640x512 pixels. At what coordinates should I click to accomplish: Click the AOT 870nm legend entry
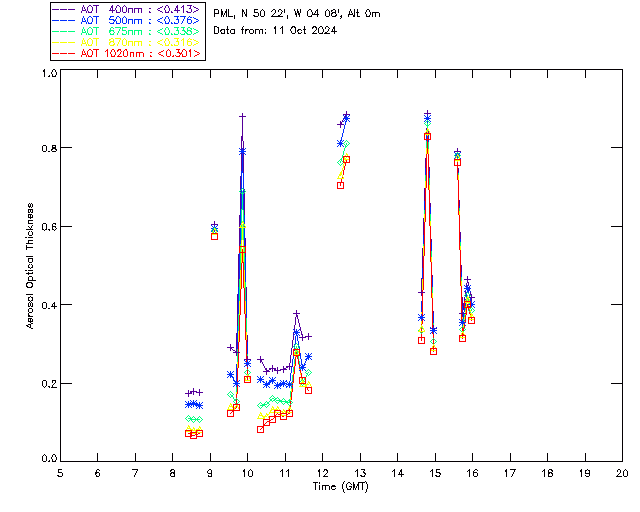tap(126, 42)
